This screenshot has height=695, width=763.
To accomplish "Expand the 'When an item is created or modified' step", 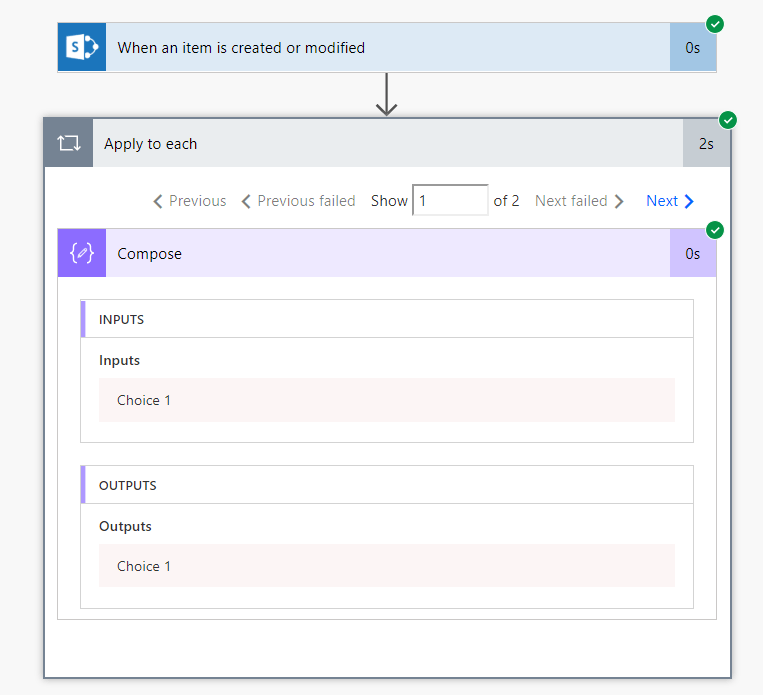I will (x=387, y=47).
